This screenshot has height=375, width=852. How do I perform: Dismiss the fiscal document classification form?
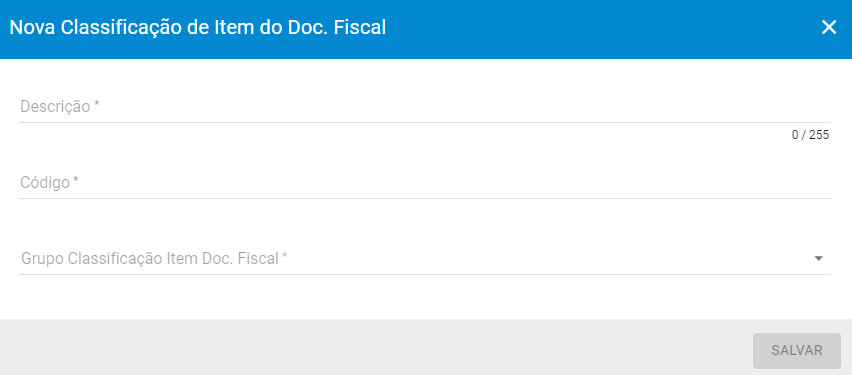[x=829, y=28]
